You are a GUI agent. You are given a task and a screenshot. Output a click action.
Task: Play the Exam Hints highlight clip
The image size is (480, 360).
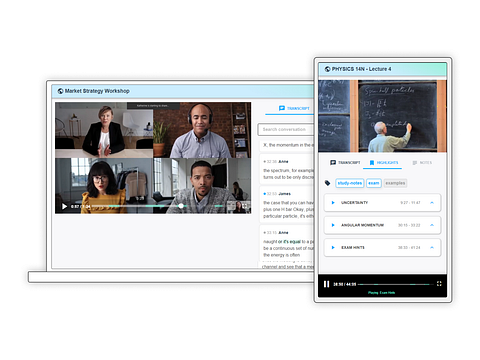(x=333, y=248)
